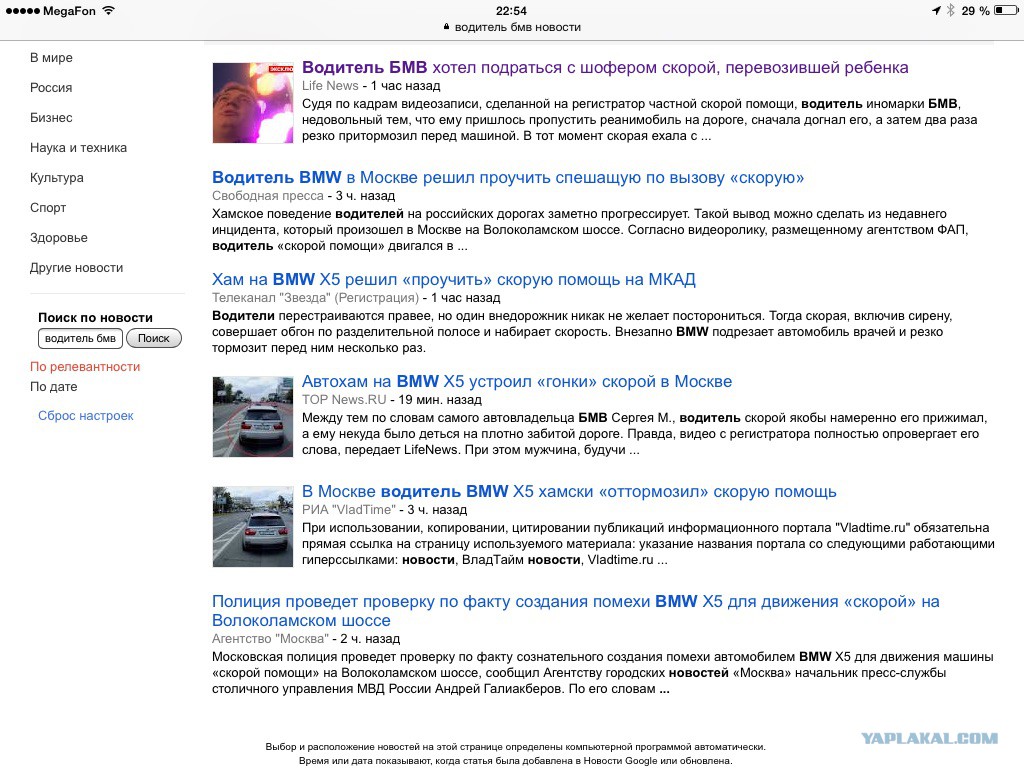Show 'Другие новости' category

(76, 268)
